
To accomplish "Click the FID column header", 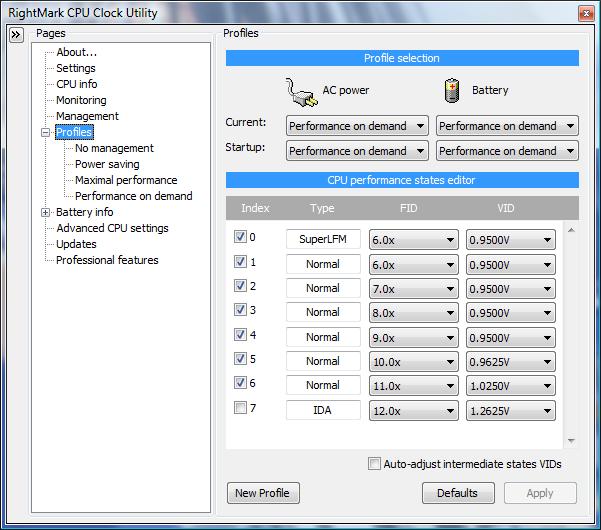I will [x=408, y=208].
